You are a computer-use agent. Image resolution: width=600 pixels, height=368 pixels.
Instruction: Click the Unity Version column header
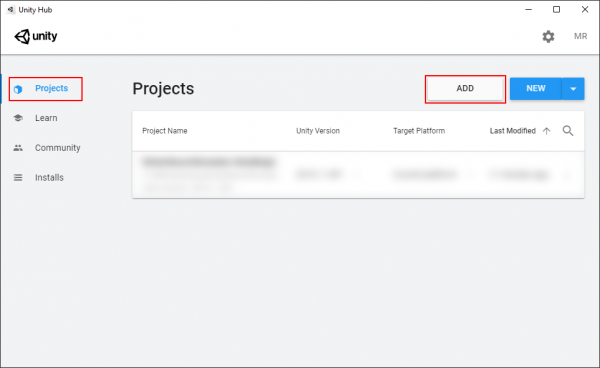318,131
